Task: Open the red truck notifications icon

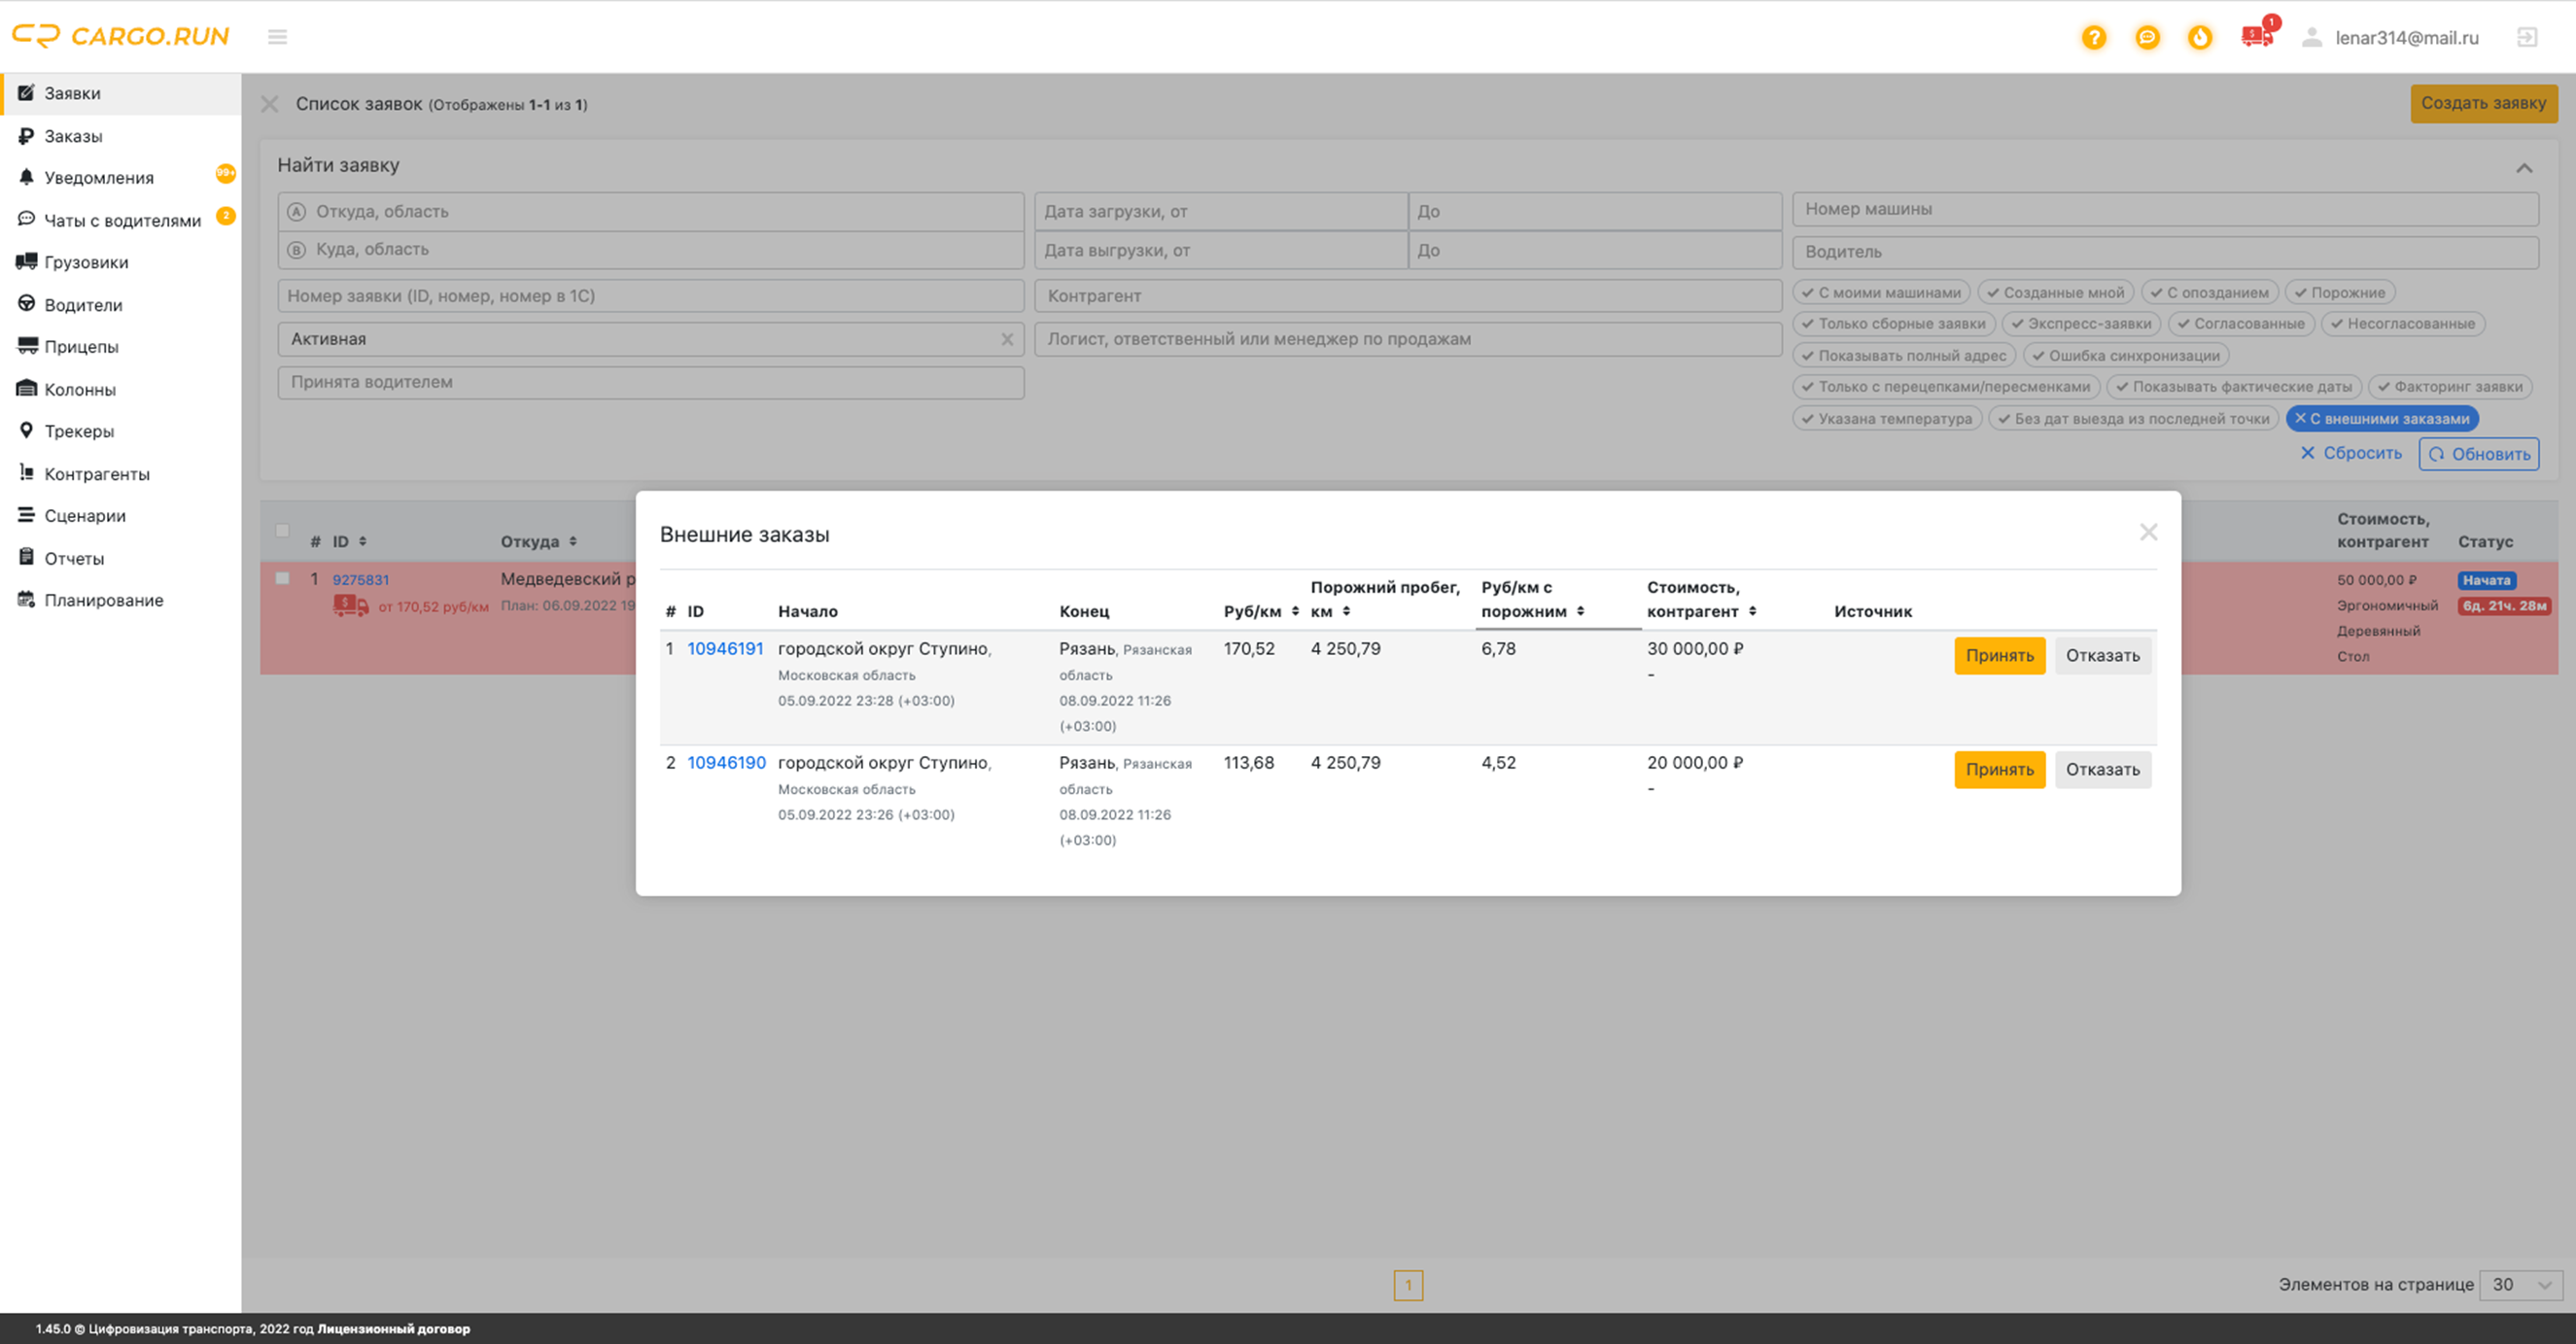Action: 2256,36
